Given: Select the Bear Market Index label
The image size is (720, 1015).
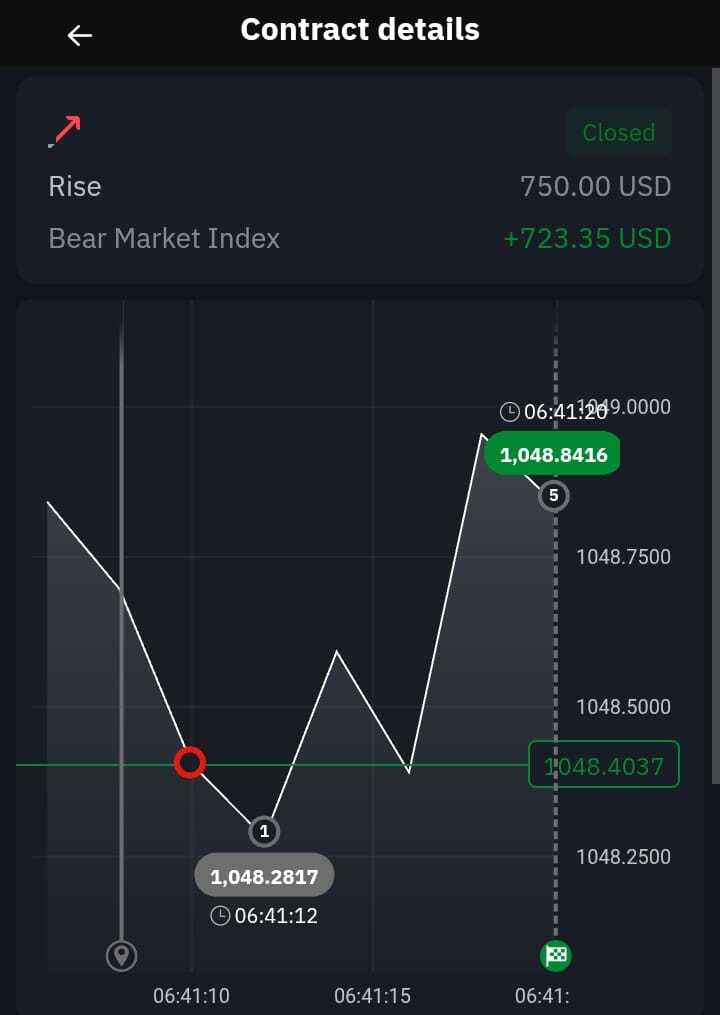Looking at the screenshot, I should (164, 238).
